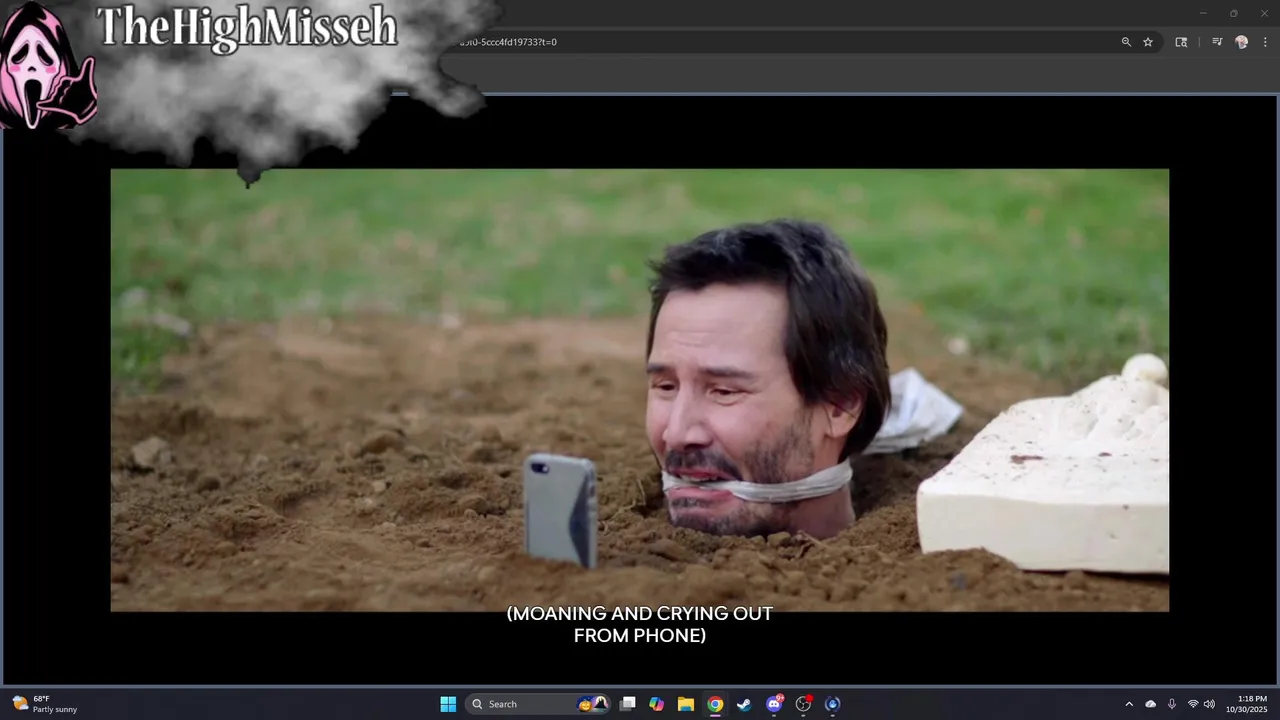
Task: Open the Chrome three-dot menu
Action: [1266, 42]
